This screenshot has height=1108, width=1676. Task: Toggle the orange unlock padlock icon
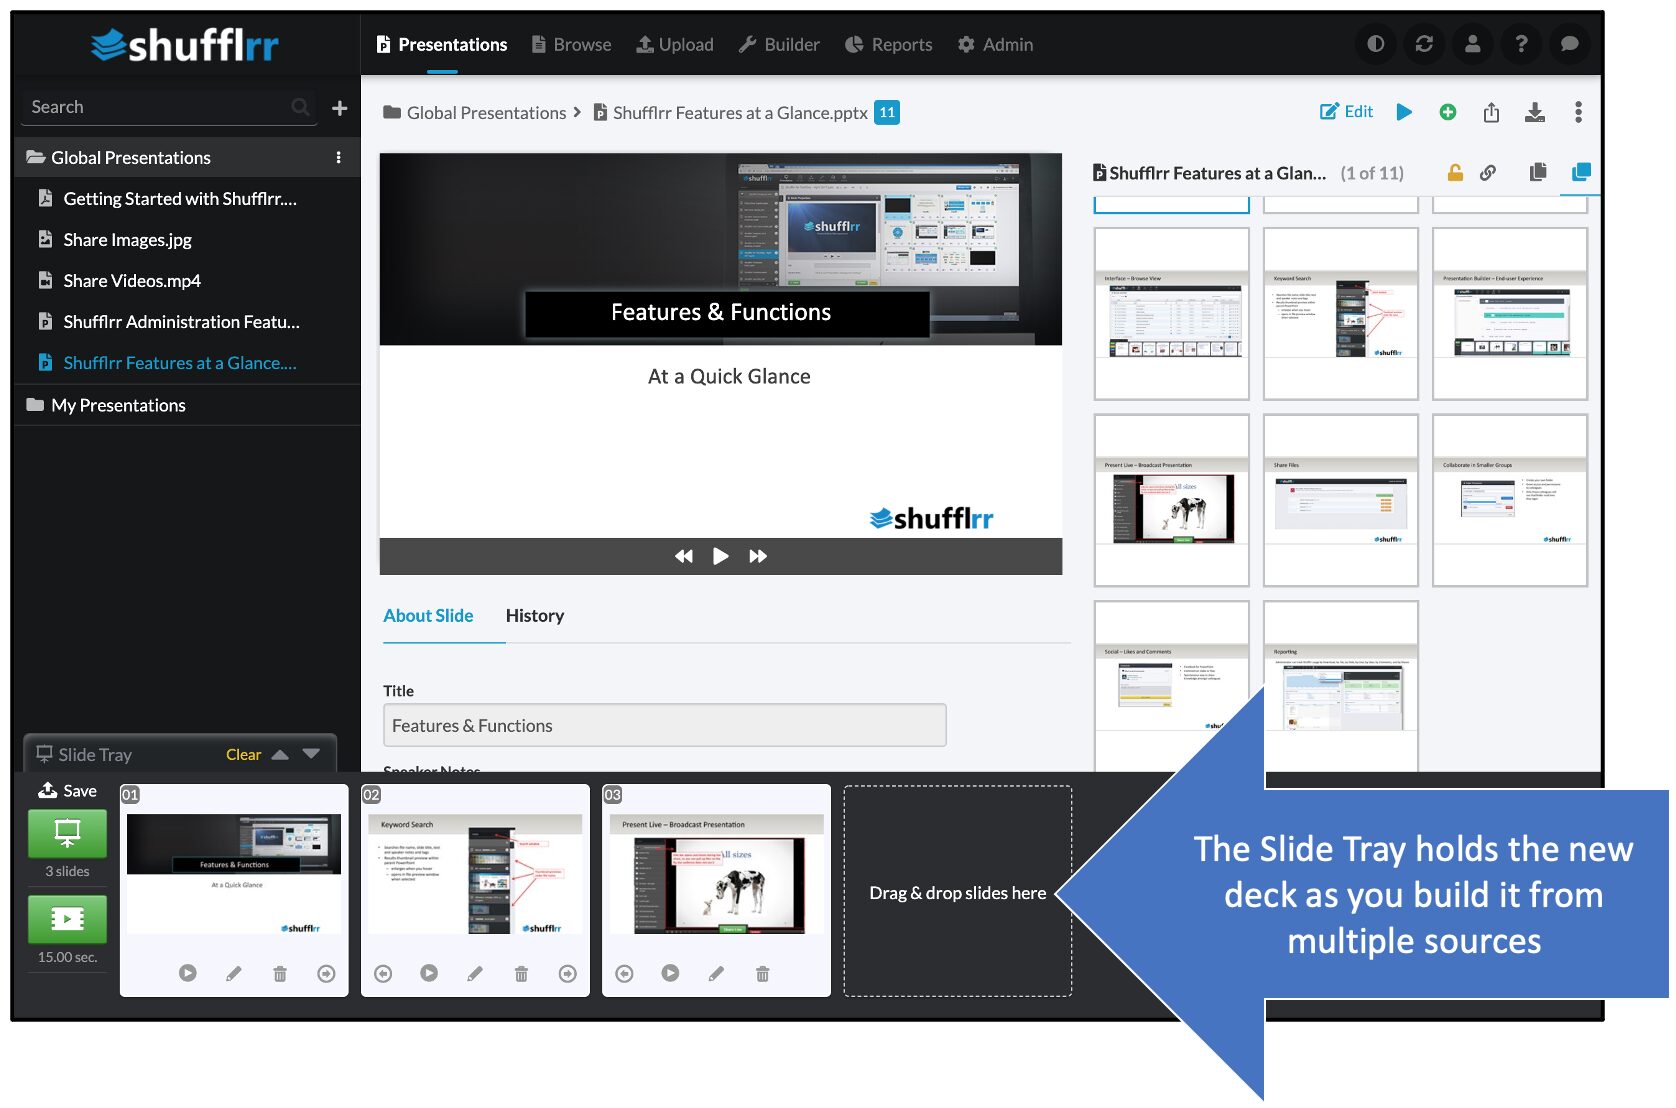[1455, 173]
